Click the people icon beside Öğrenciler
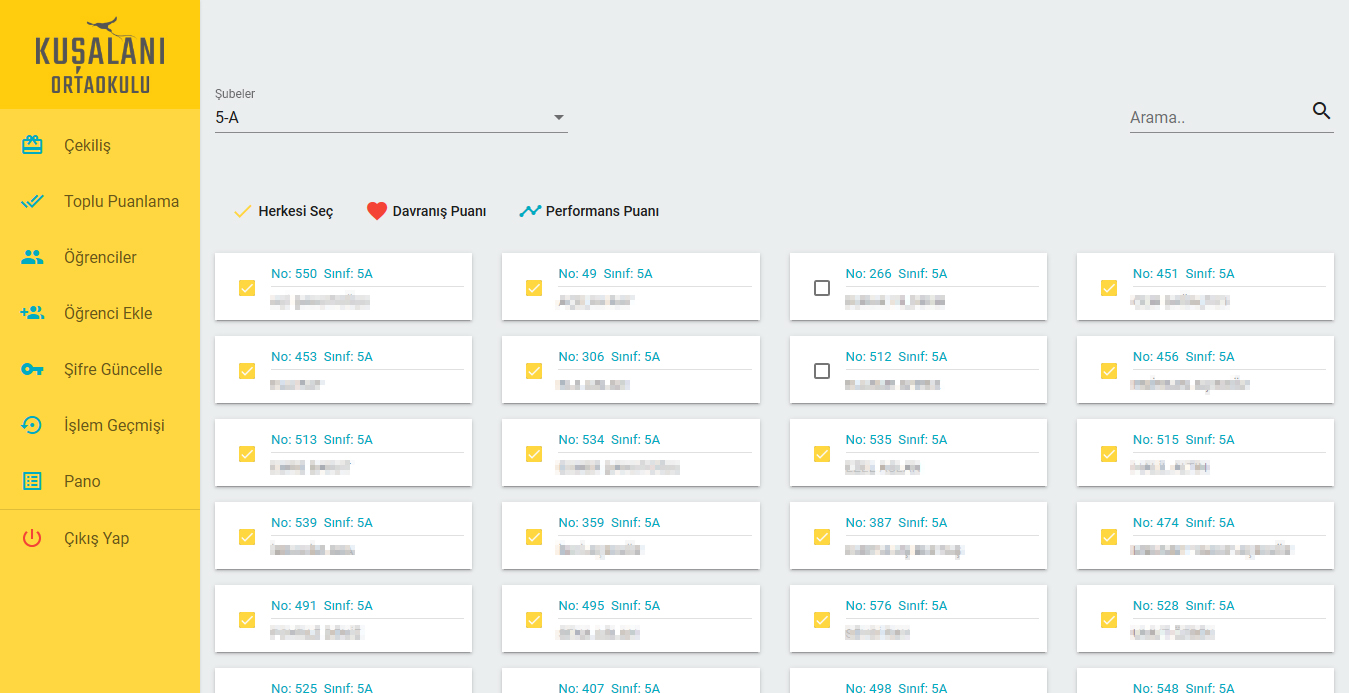The image size is (1349, 693). (x=32, y=257)
